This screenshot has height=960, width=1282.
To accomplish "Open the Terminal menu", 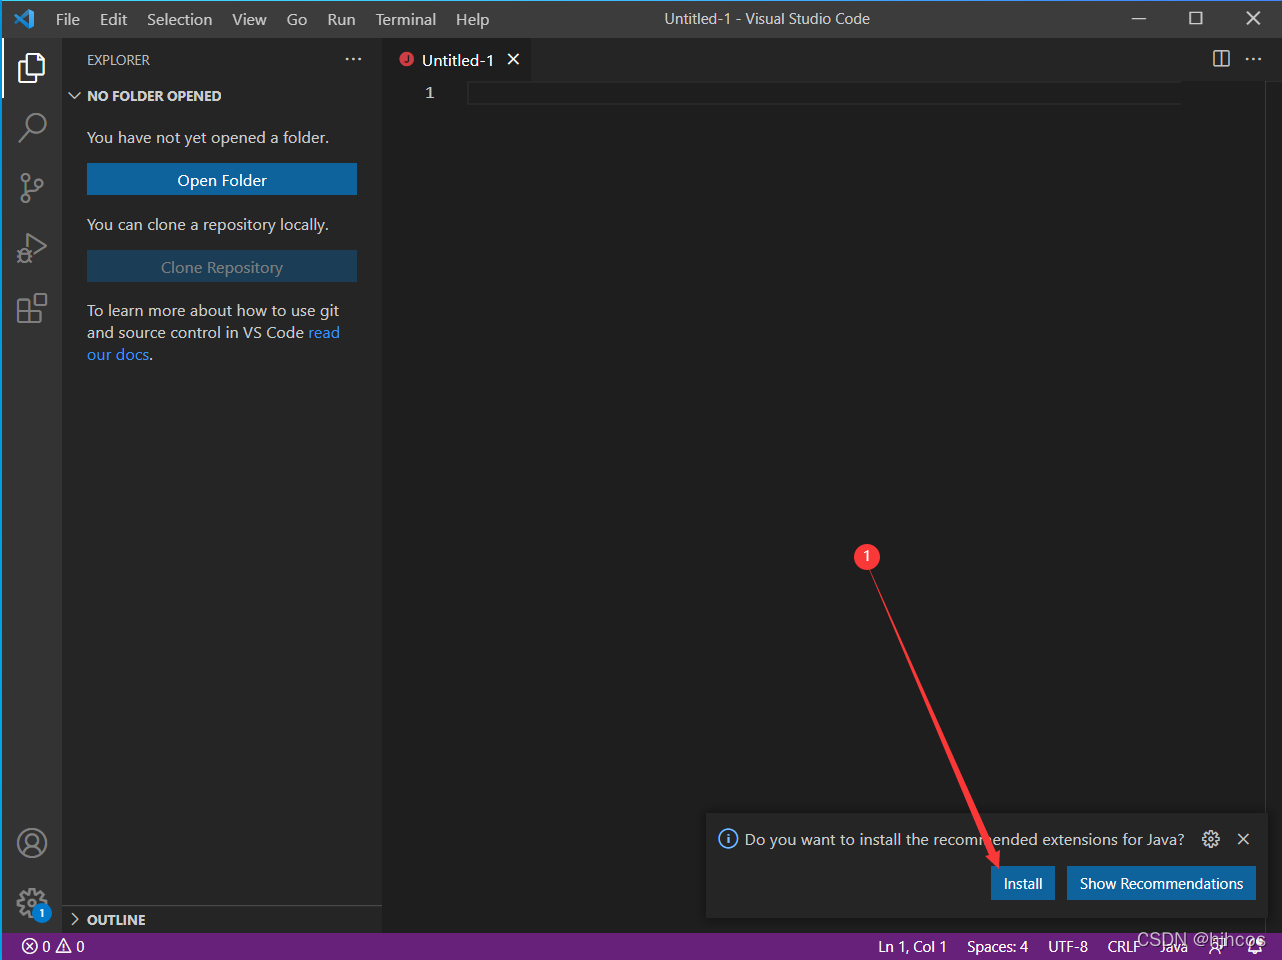I will tap(405, 19).
